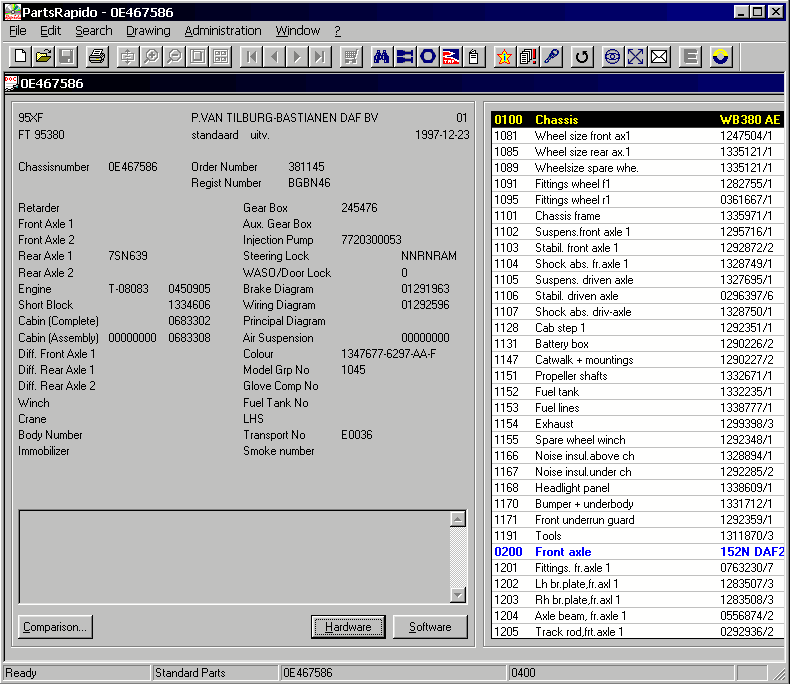Image resolution: width=790 pixels, height=684 pixels.
Task: Click the blue key icon
Action: pos(551,56)
